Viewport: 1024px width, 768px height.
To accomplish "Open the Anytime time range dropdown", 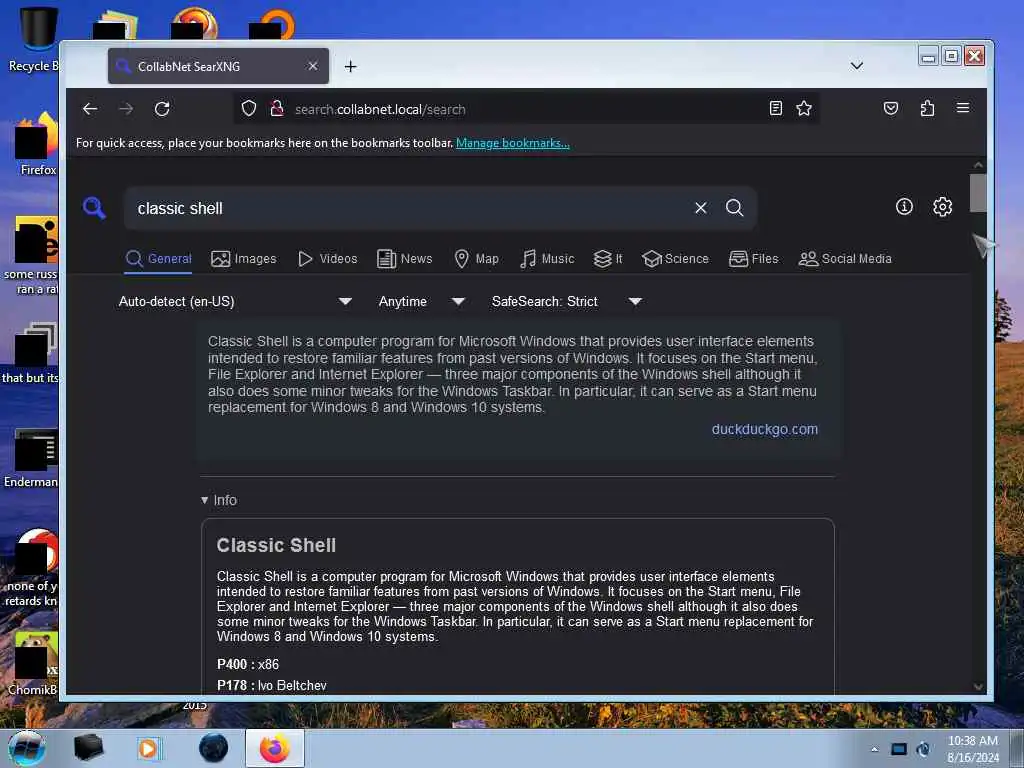I will pyautogui.click(x=421, y=302).
